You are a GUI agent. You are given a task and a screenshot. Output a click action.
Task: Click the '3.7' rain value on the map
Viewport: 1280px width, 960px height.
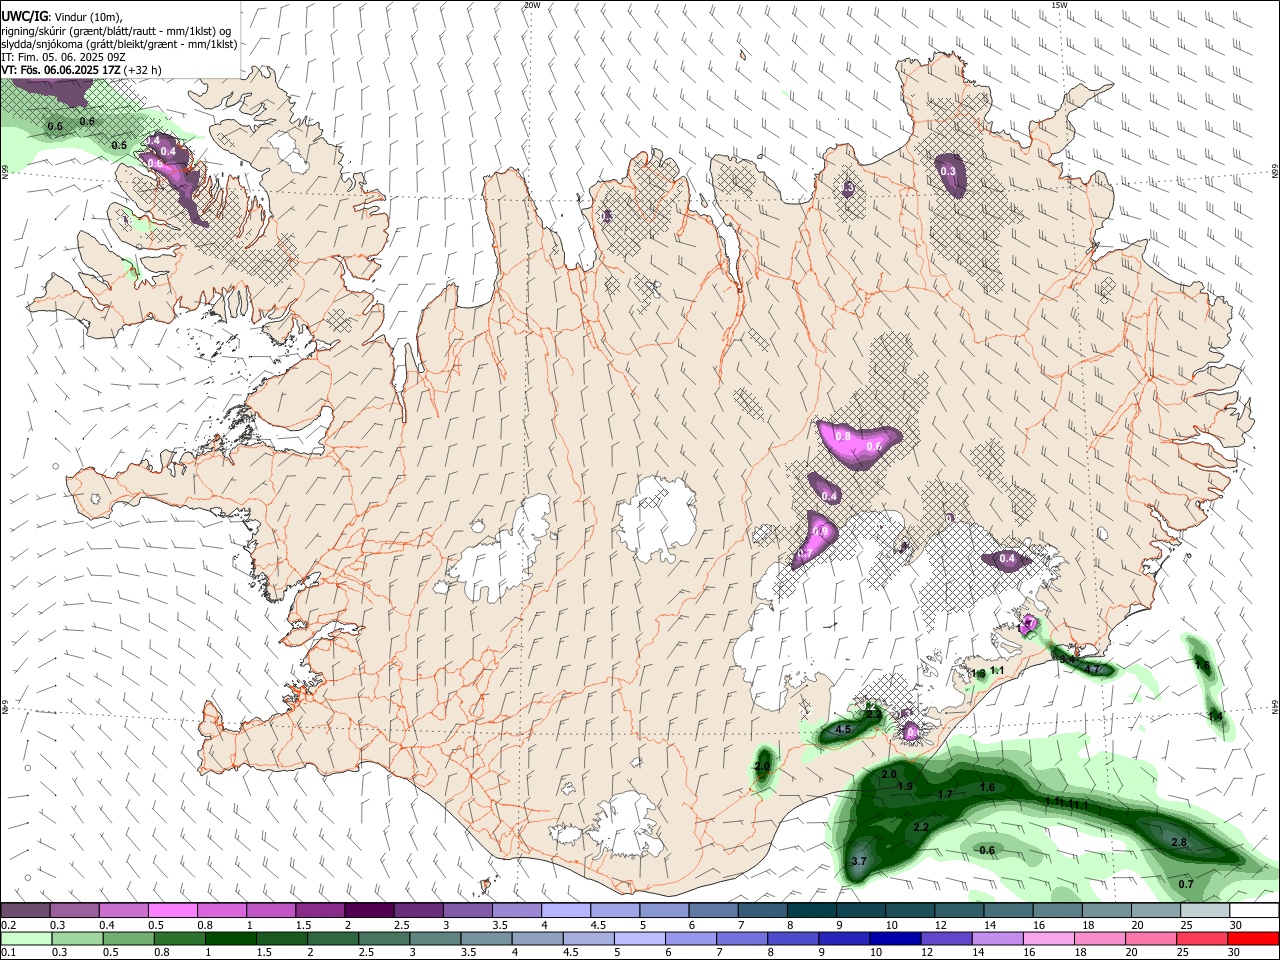858,862
